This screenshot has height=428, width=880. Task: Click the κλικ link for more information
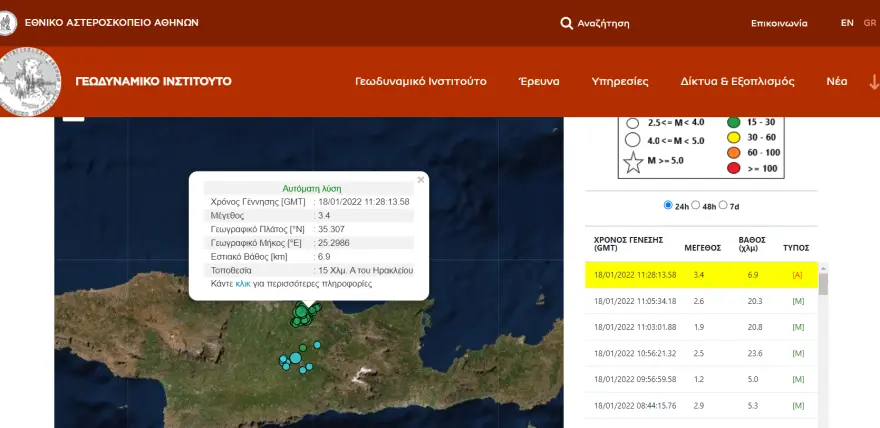tap(243, 284)
